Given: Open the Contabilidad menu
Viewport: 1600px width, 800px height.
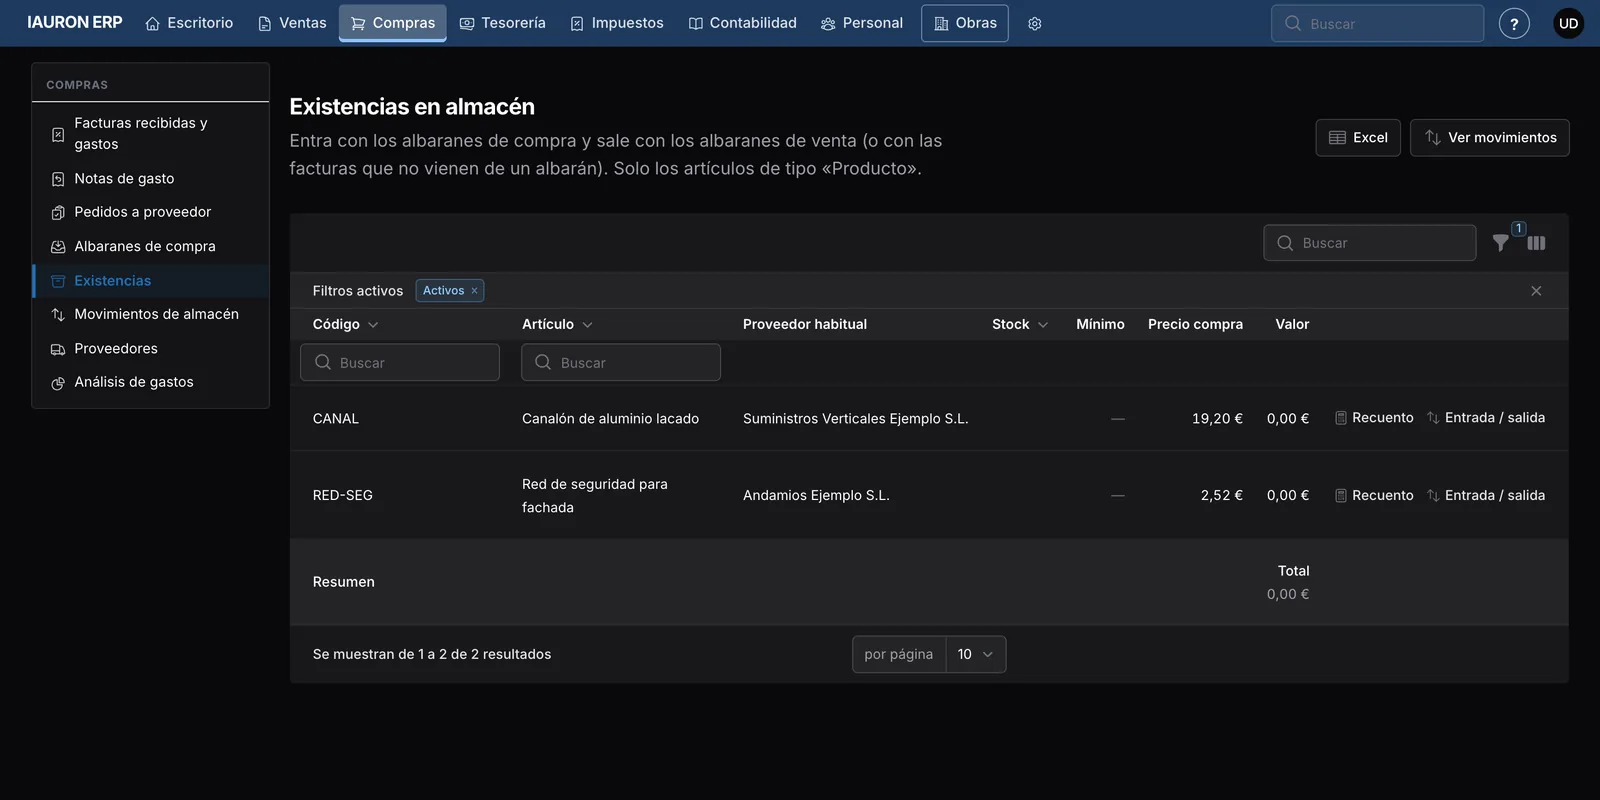Looking at the screenshot, I should tap(743, 23).
